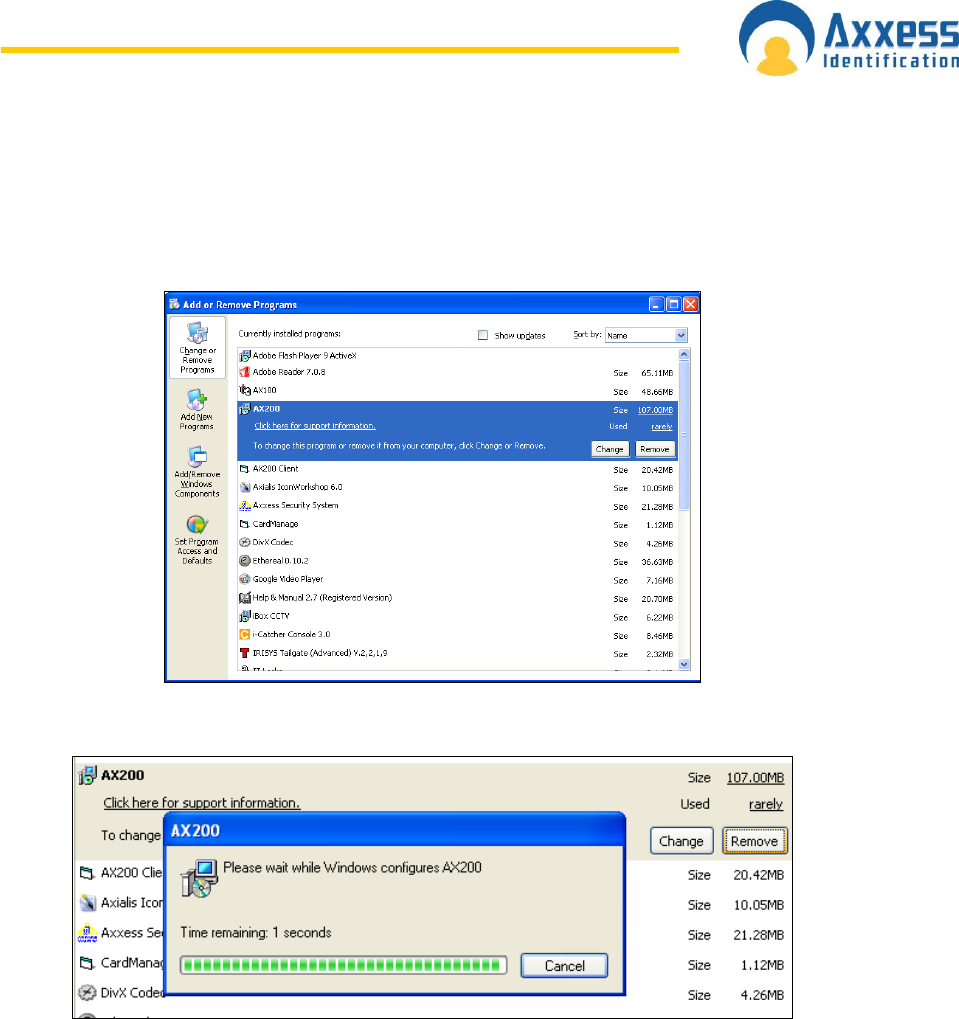Click 65.11MB size value
This screenshot has width=959, height=1019.
(x=657, y=374)
